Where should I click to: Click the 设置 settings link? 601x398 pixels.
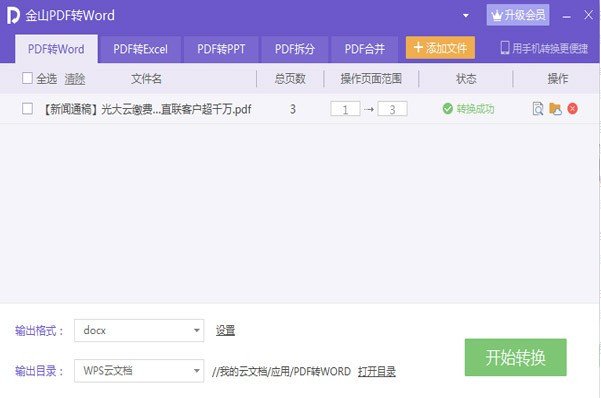(x=225, y=331)
